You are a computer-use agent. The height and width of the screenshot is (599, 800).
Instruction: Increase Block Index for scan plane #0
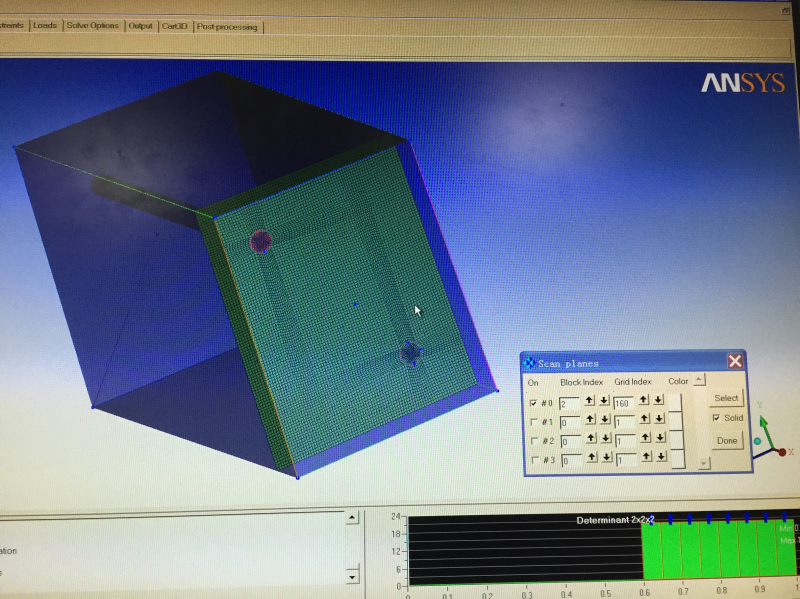[589, 401]
